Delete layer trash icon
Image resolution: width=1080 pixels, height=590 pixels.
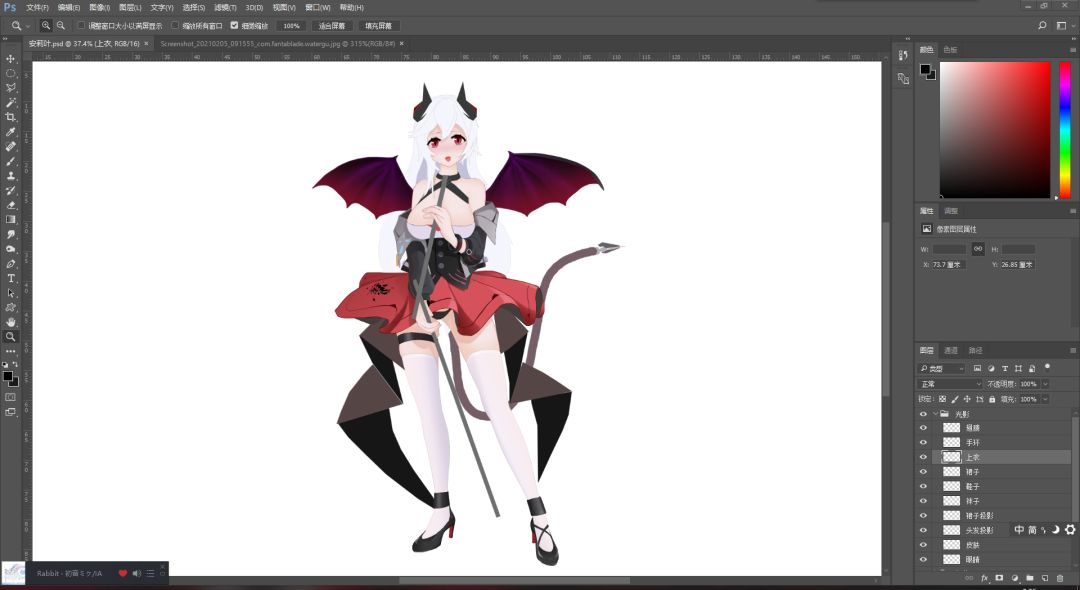pyautogui.click(x=1060, y=578)
